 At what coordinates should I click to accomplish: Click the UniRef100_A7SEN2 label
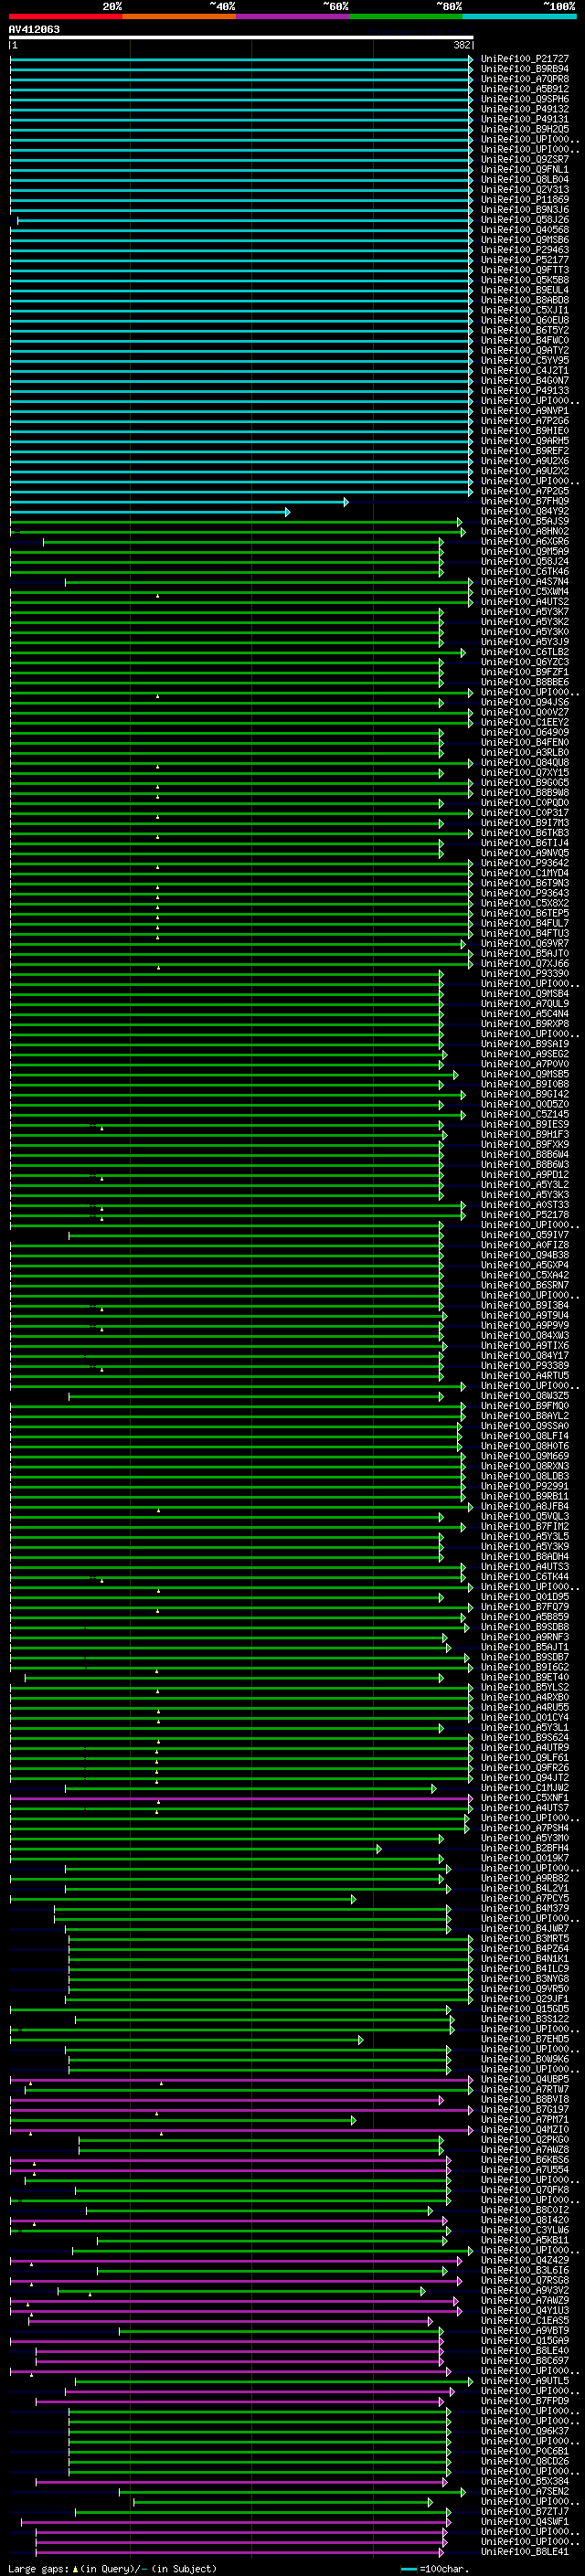pos(525,2492)
